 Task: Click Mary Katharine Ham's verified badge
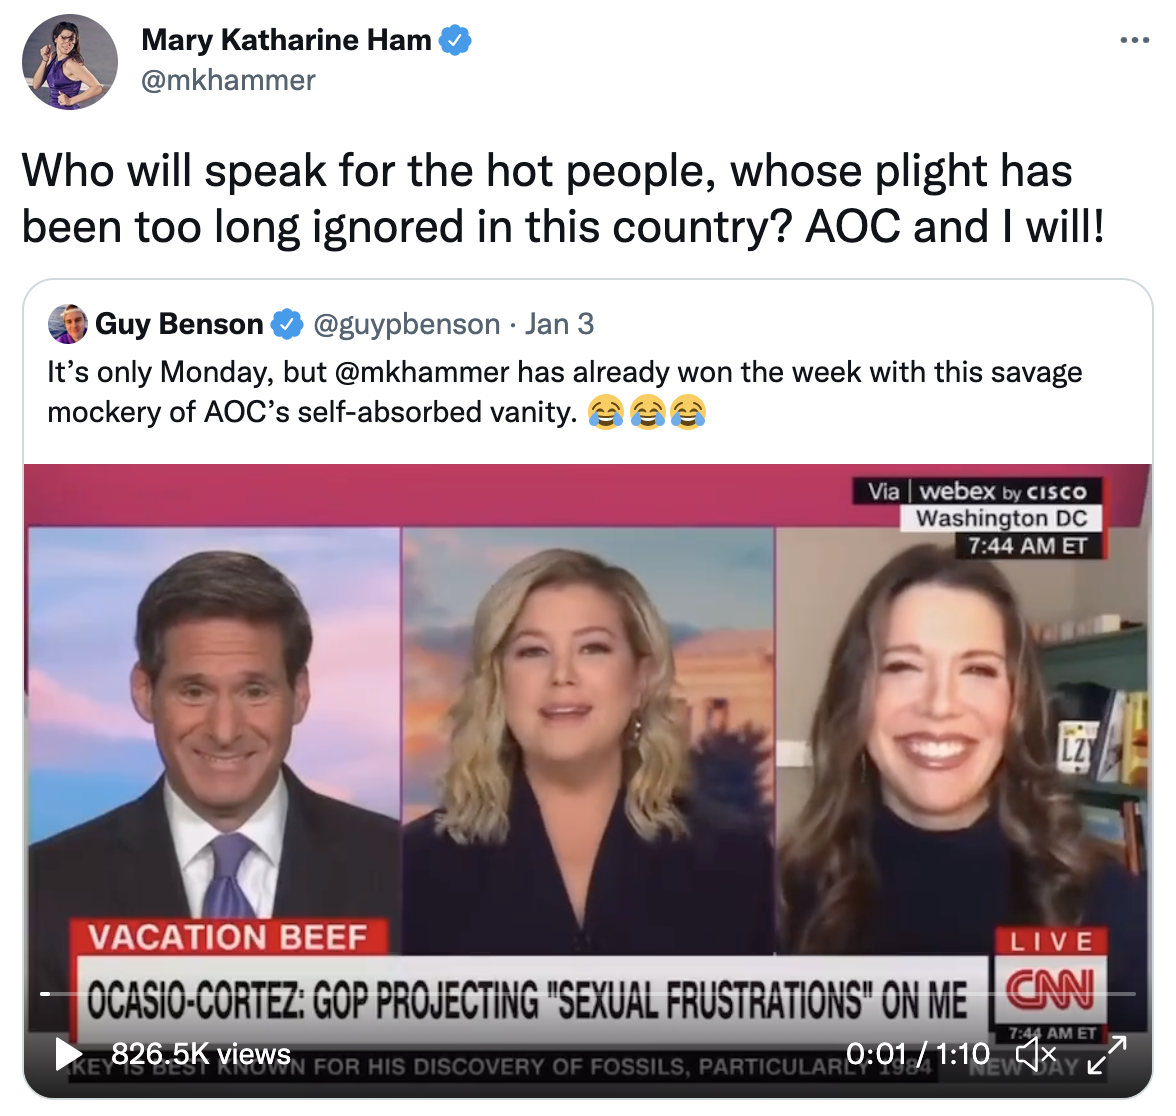click(454, 40)
